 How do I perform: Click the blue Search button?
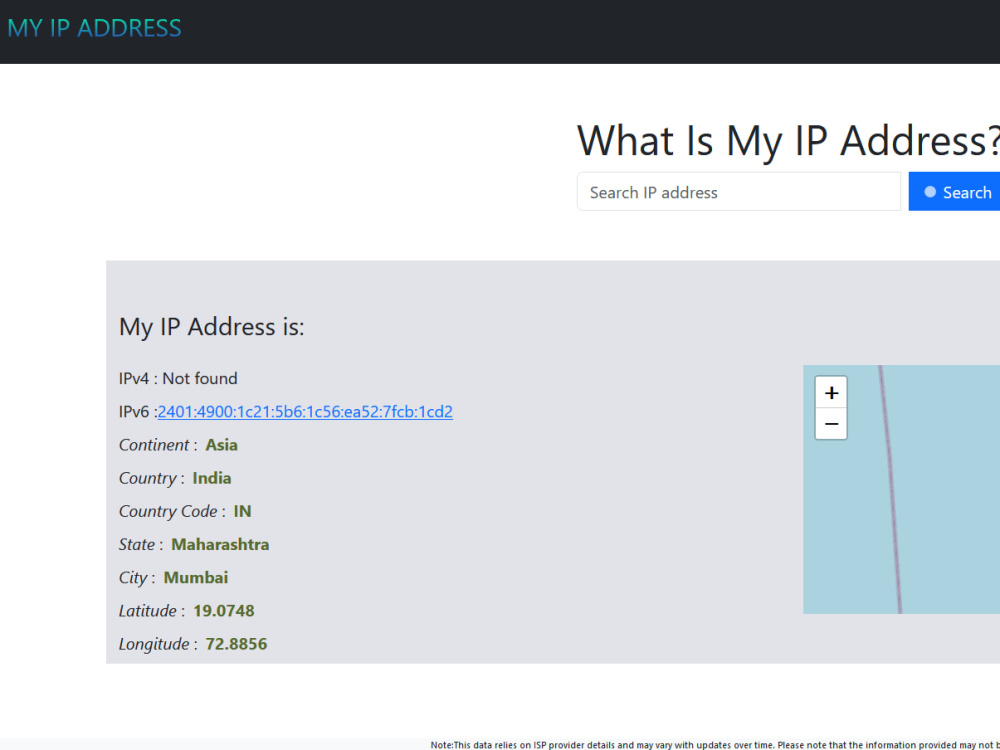[955, 192]
